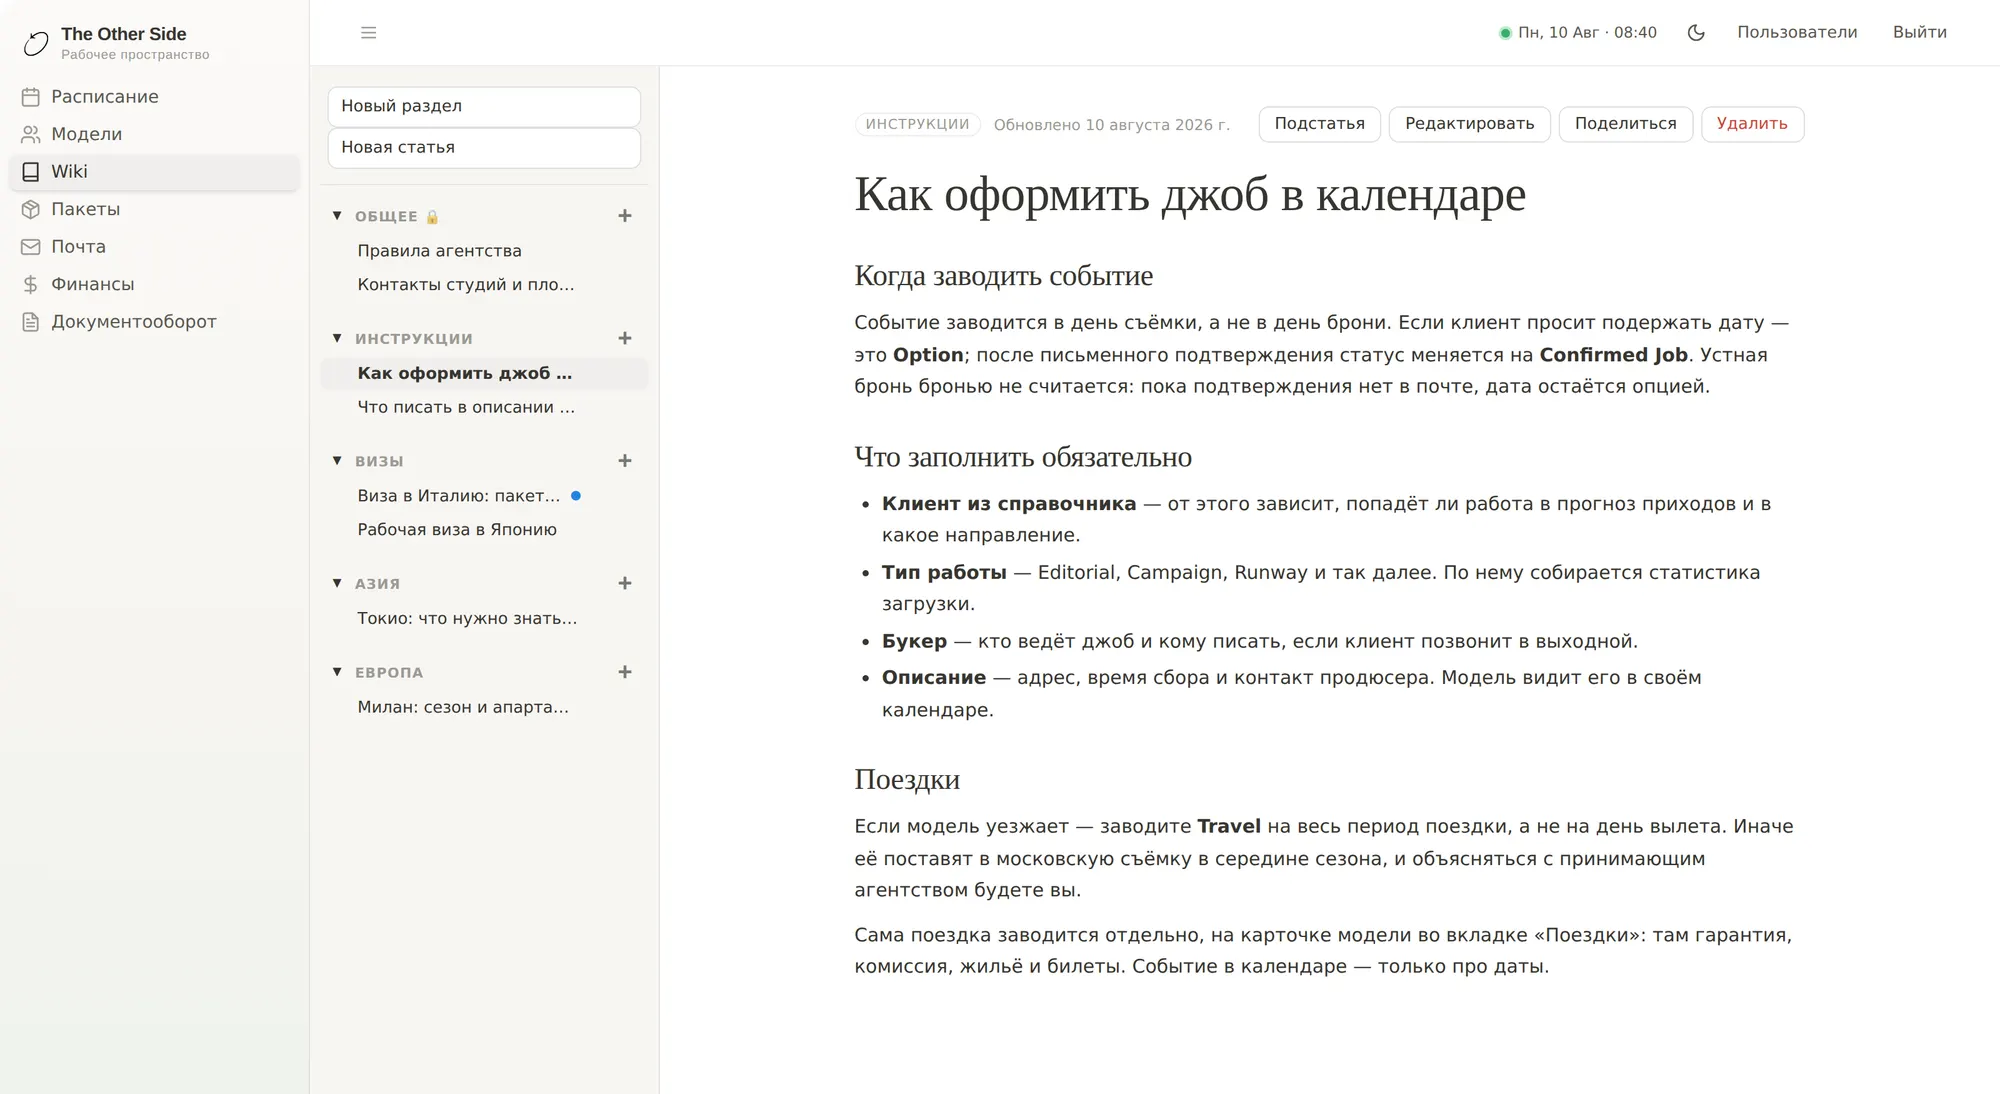Open article Милан: сезон и апарта…
2000x1094 pixels.
pos(484,707)
